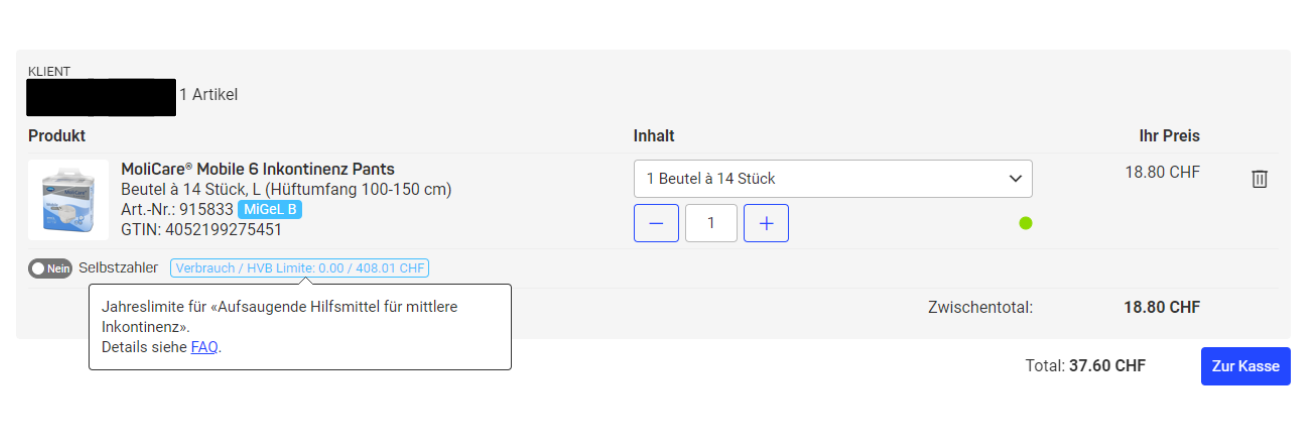Delete the MoliCare item with trash icon
The width and height of the screenshot is (1313, 446).
pos(1259,179)
